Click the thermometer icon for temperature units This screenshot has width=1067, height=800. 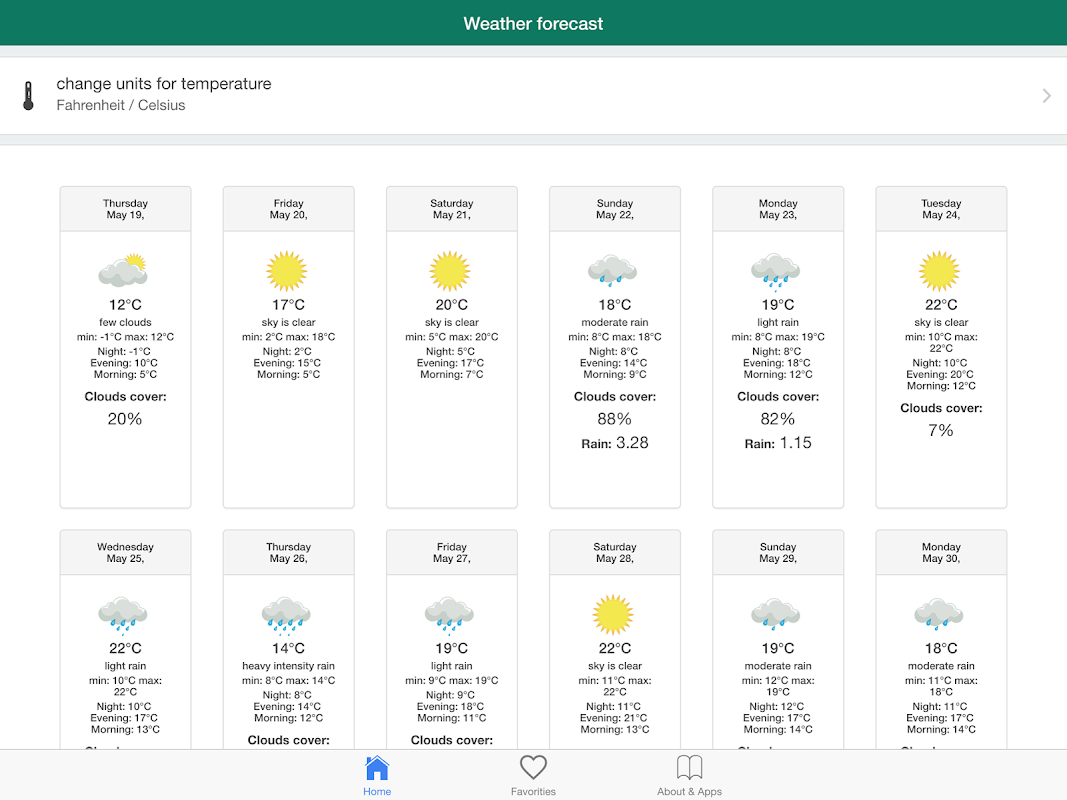click(x=28, y=95)
